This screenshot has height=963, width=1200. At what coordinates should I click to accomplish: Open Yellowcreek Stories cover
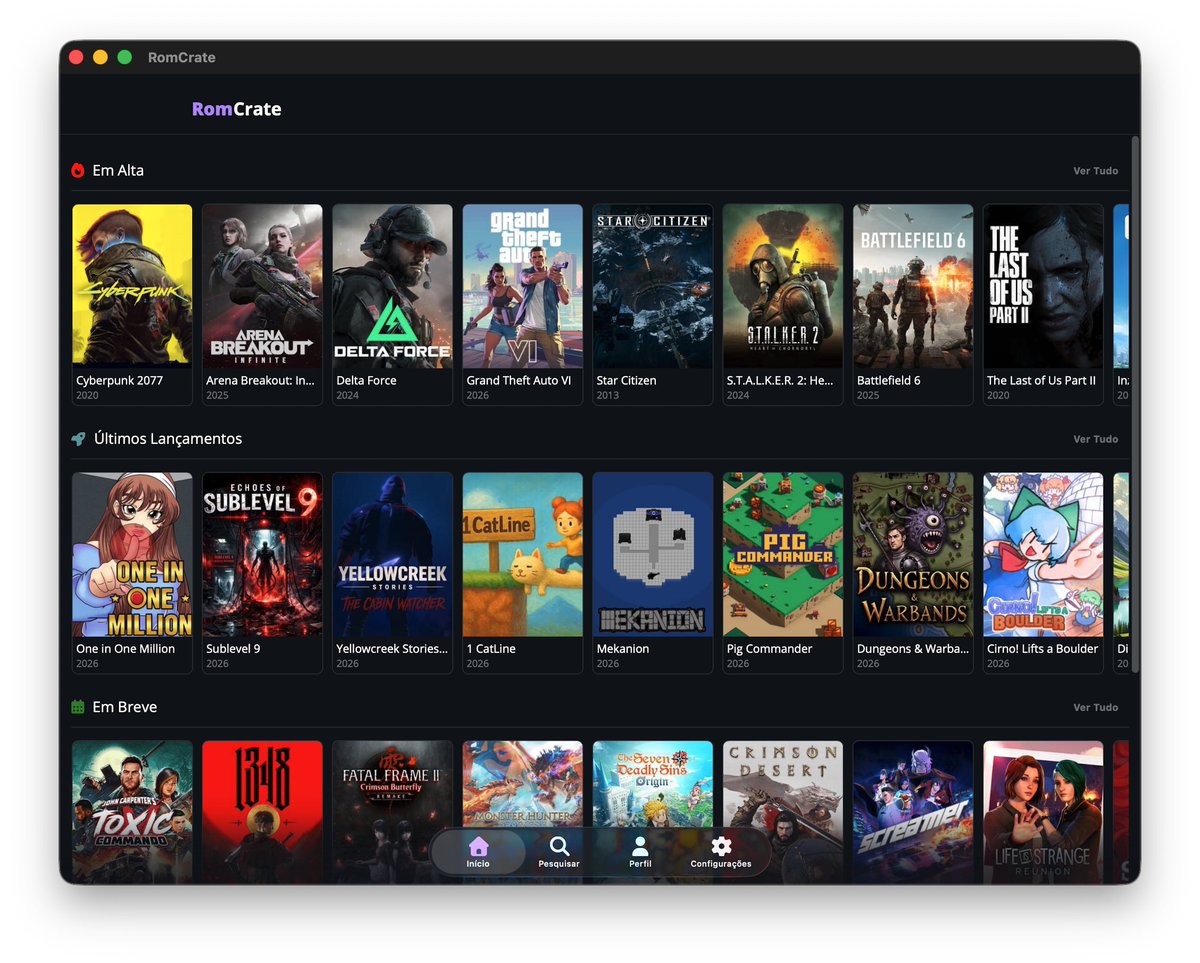(x=392, y=554)
